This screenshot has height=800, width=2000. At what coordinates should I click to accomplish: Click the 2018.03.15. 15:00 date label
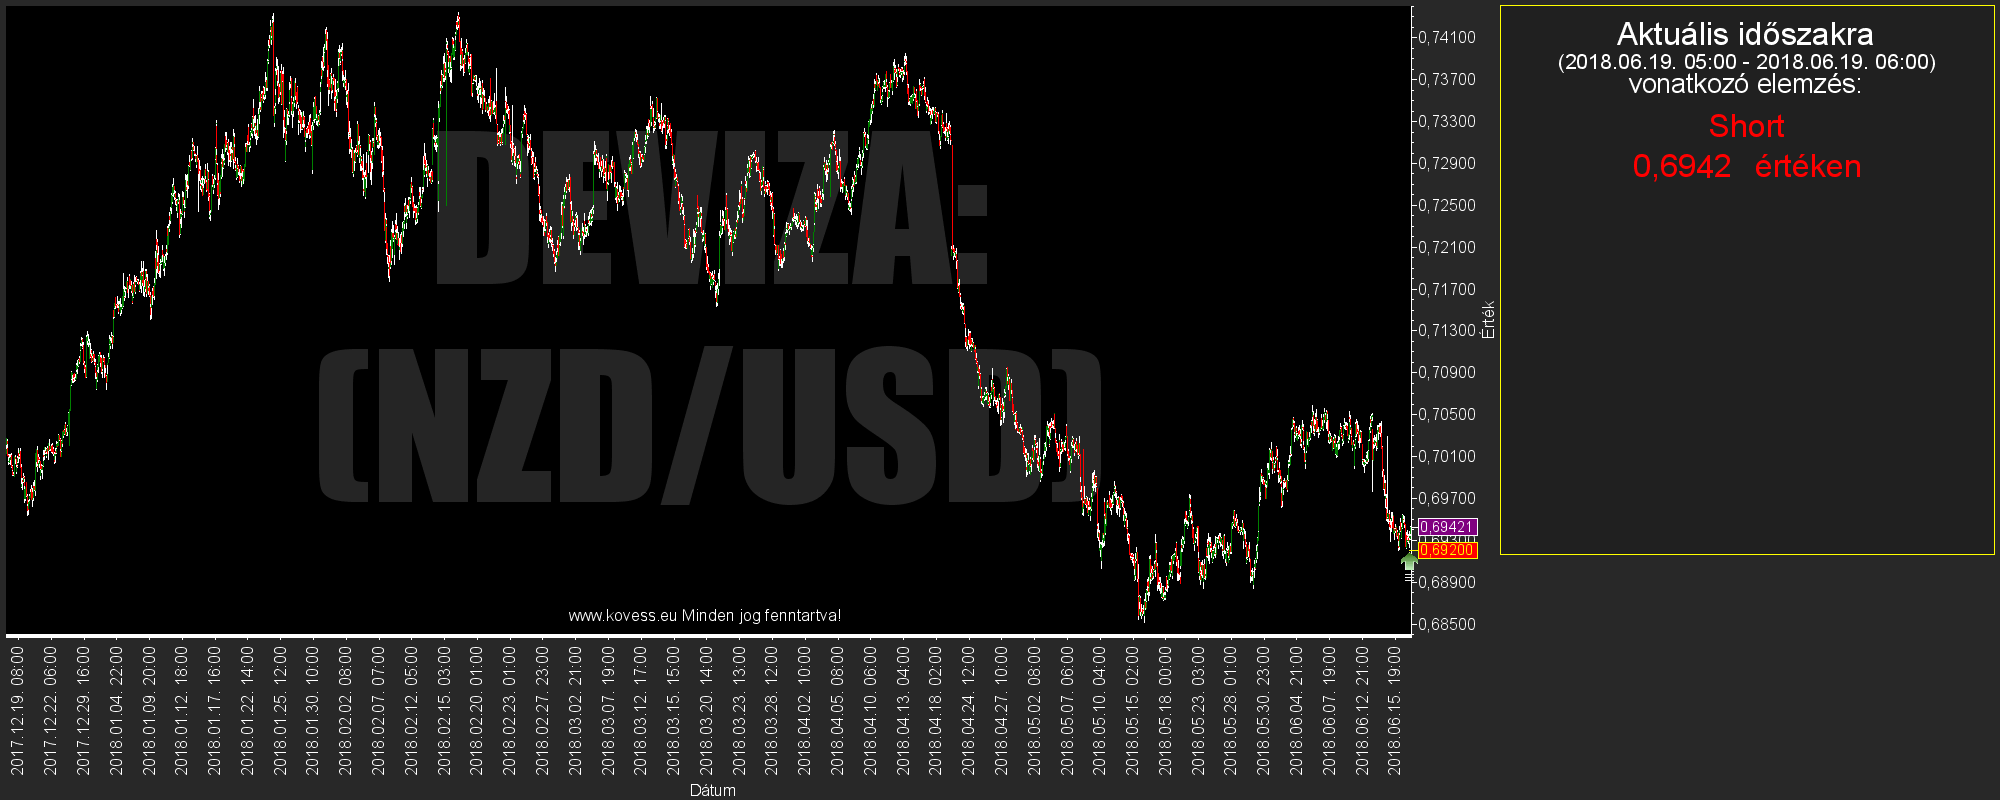coord(673,710)
